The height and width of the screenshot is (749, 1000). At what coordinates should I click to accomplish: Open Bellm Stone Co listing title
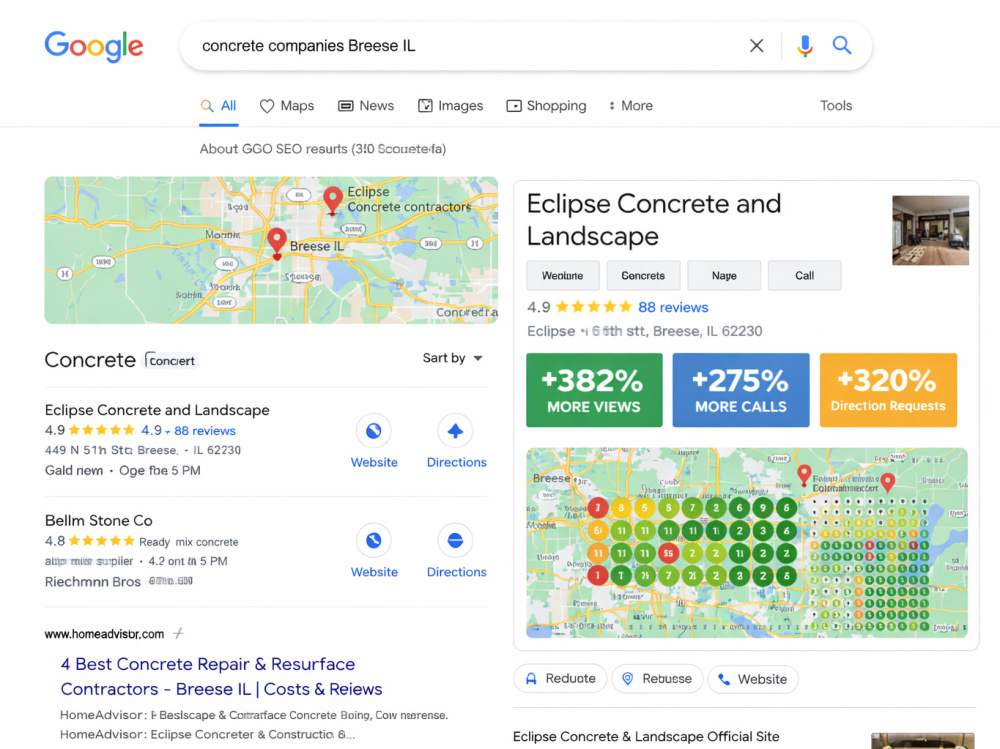click(99, 520)
